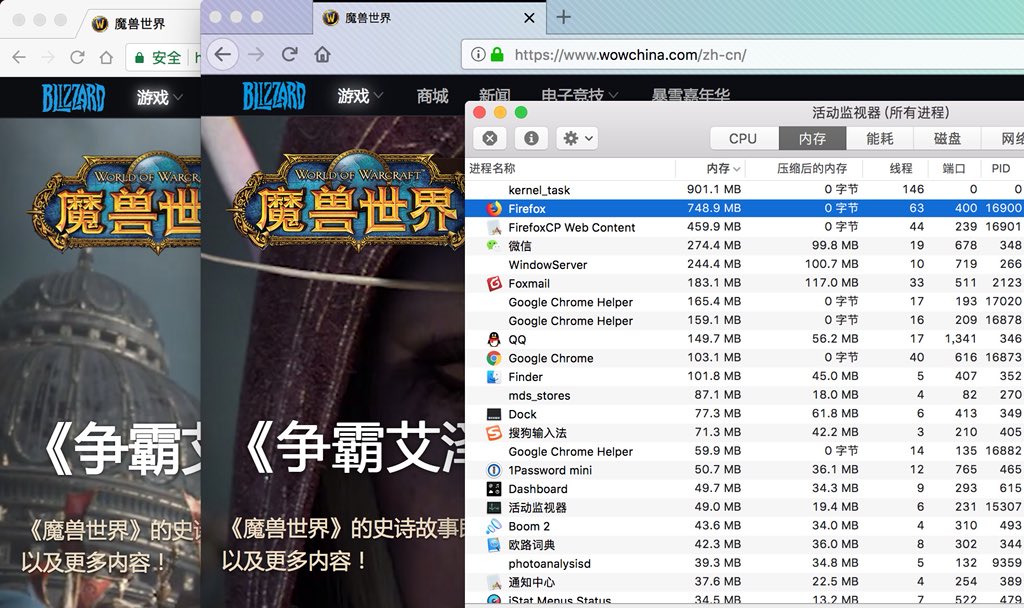Click the Blizzard logo in the Firefox window
1024x608 pixels.
(274, 96)
